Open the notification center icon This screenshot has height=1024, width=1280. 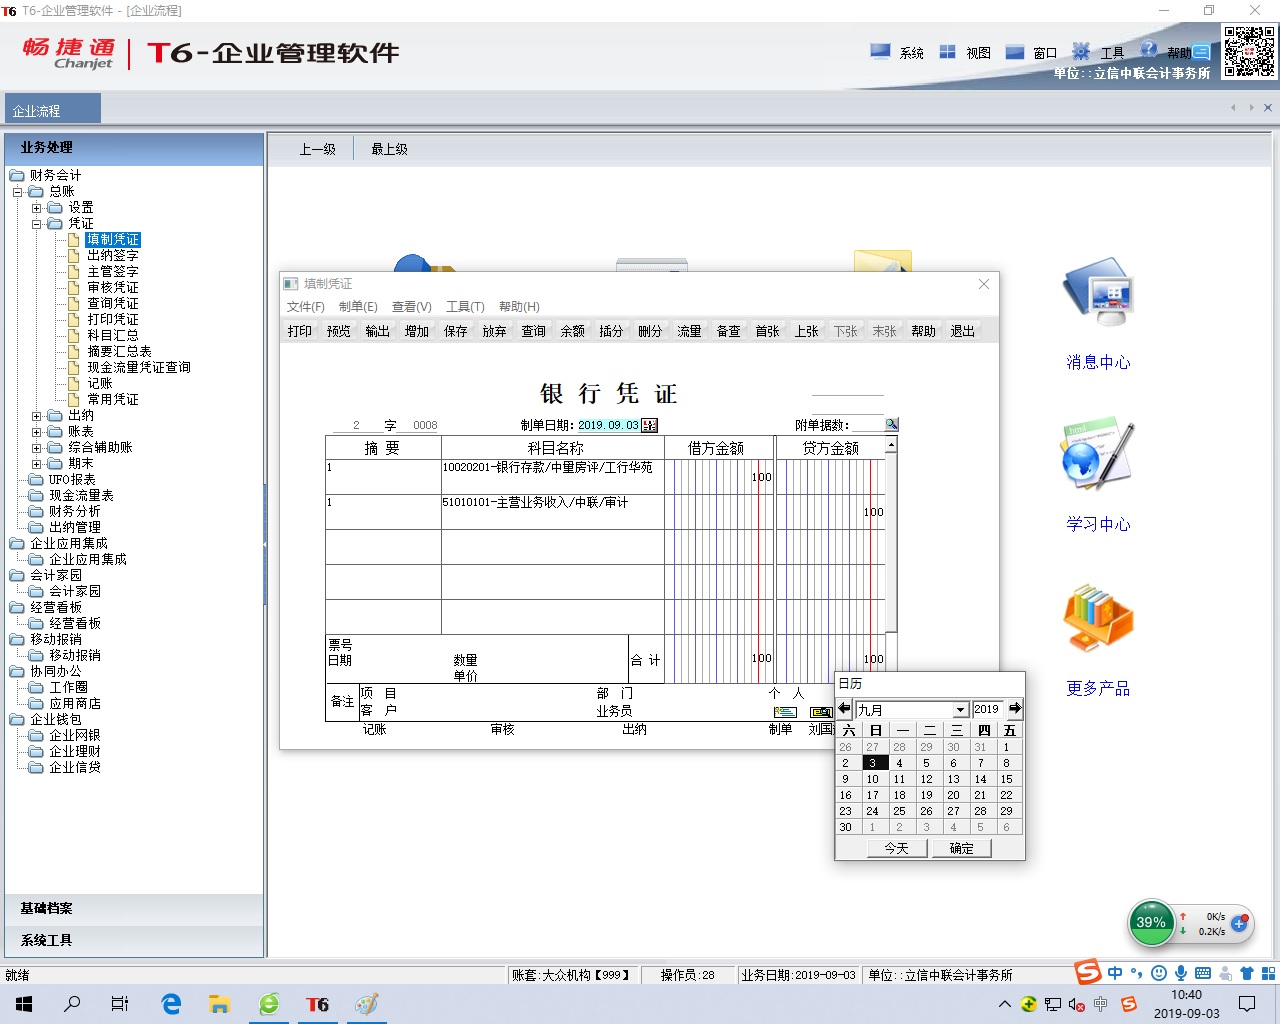(x=1247, y=1004)
